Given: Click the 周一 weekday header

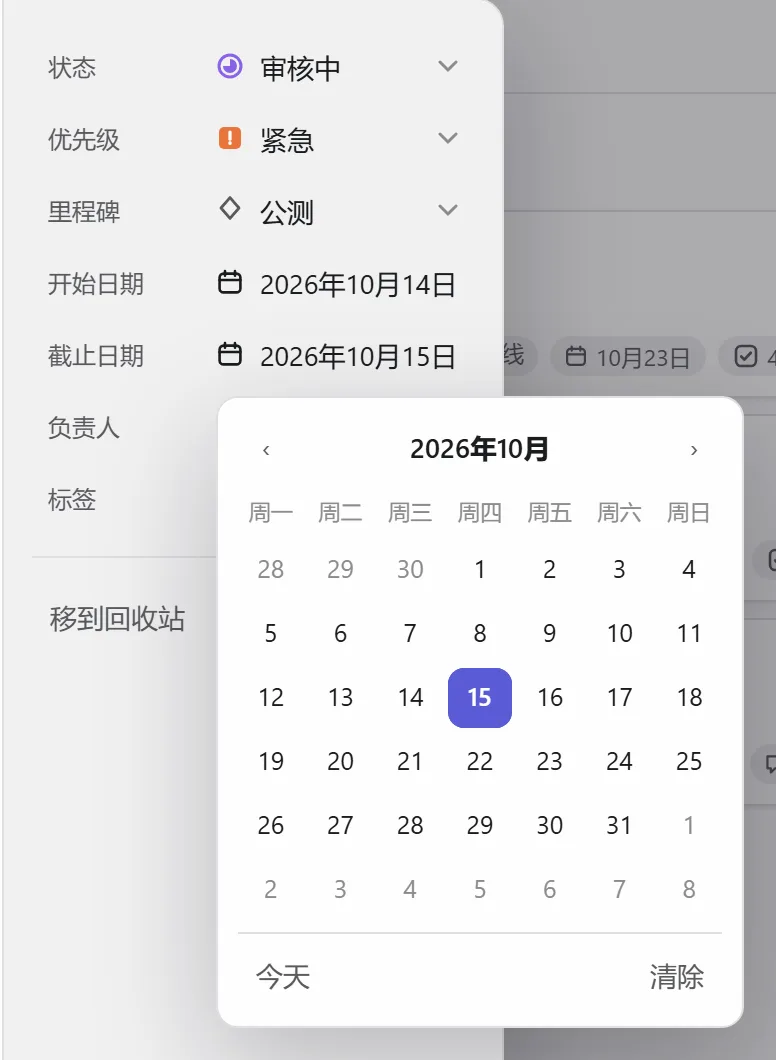Looking at the screenshot, I should (271, 513).
